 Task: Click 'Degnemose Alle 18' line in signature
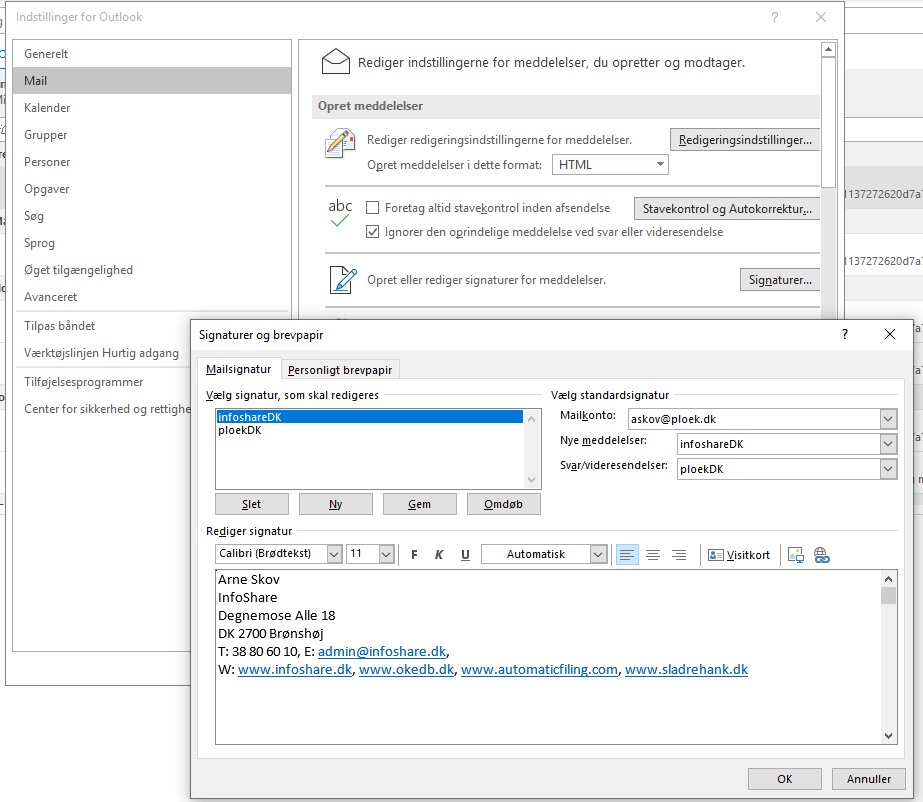[x=277, y=615]
